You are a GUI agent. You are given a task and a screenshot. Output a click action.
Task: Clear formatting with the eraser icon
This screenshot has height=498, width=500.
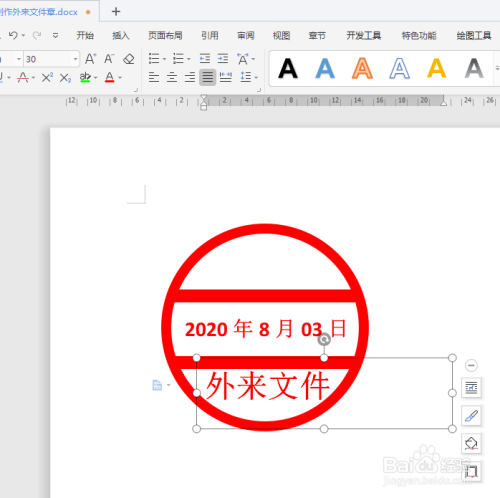tap(129, 59)
